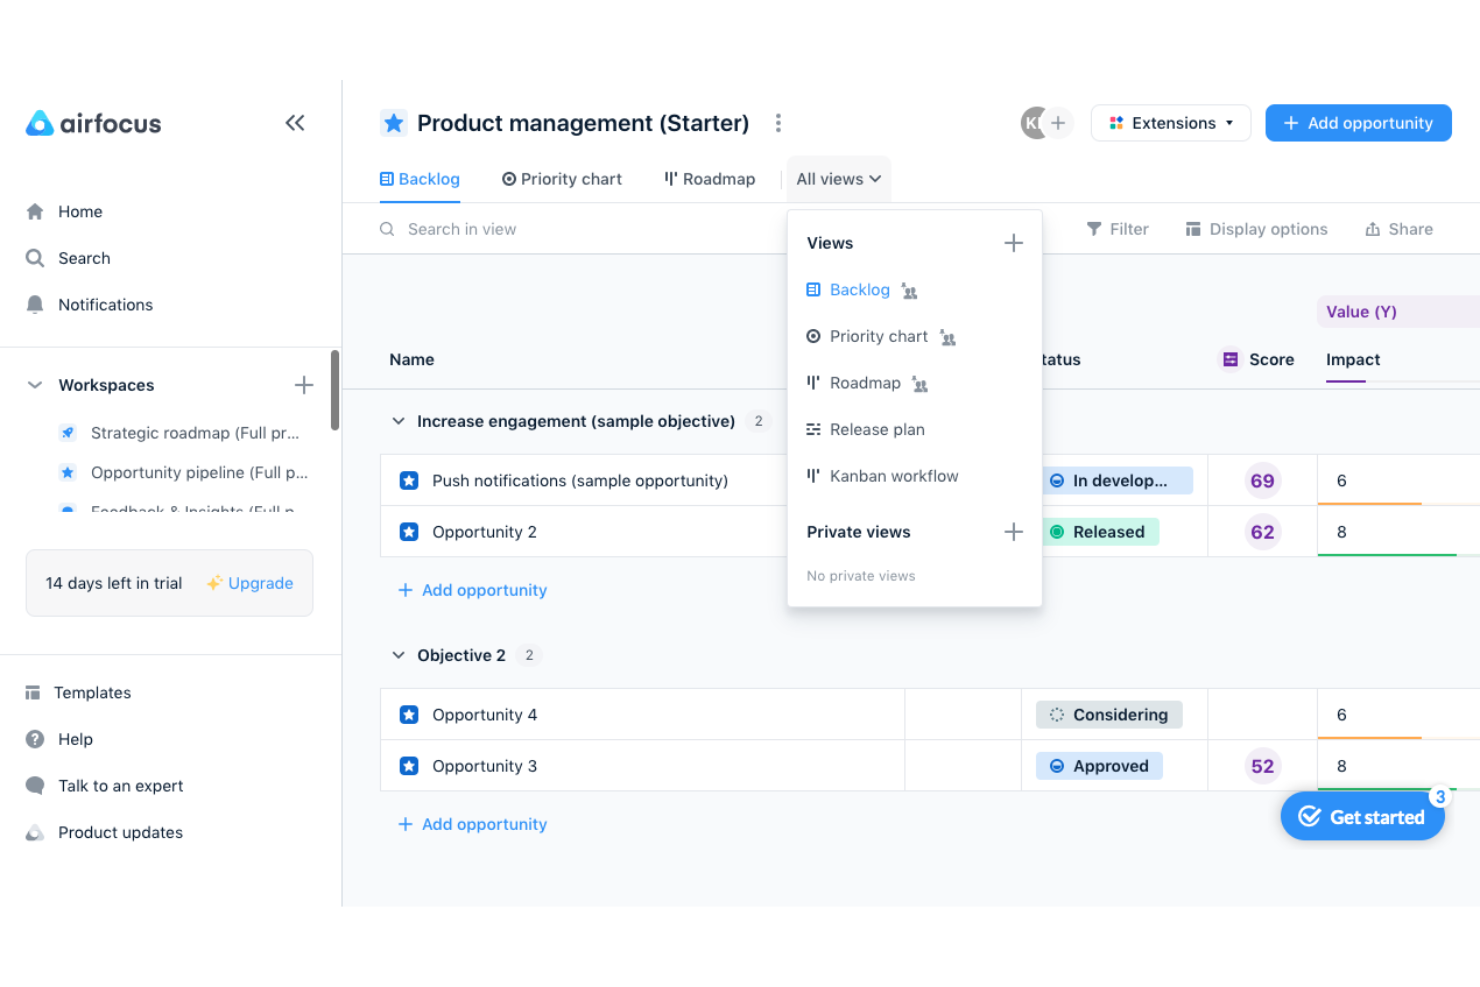Open Templates in the sidebar
This screenshot has height=987, width=1480.
tap(92, 692)
